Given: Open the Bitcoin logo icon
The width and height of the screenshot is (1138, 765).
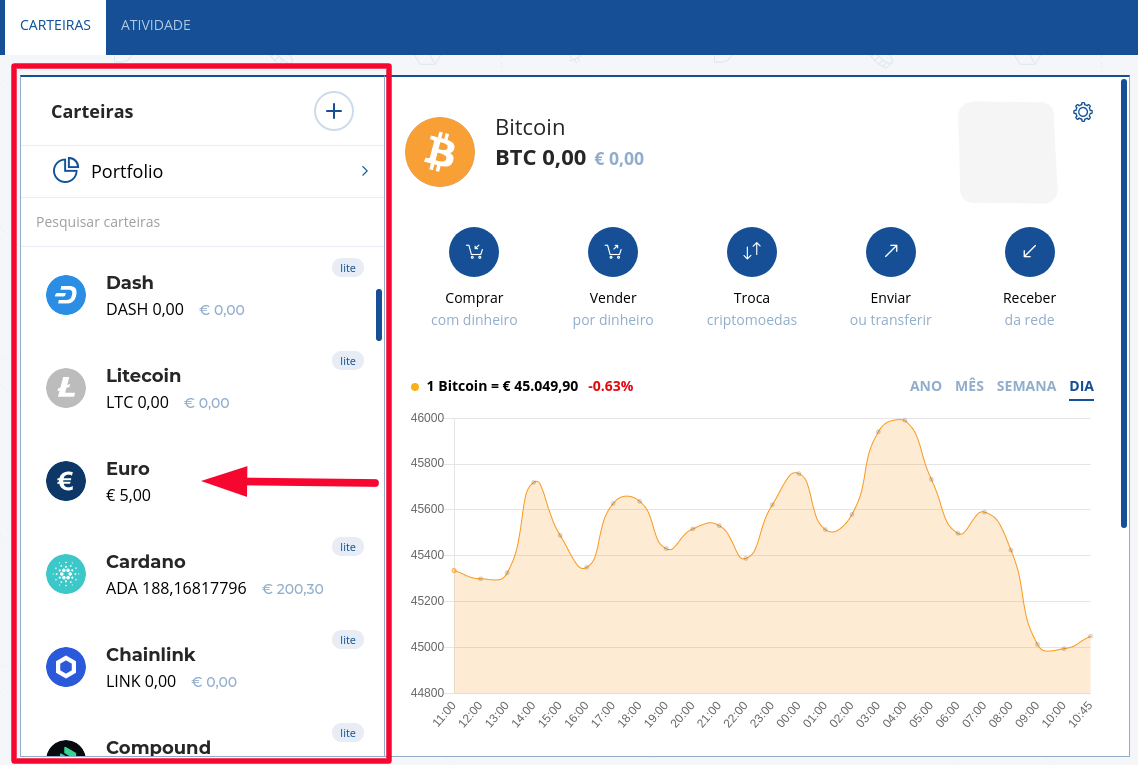Looking at the screenshot, I should [440, 152].
